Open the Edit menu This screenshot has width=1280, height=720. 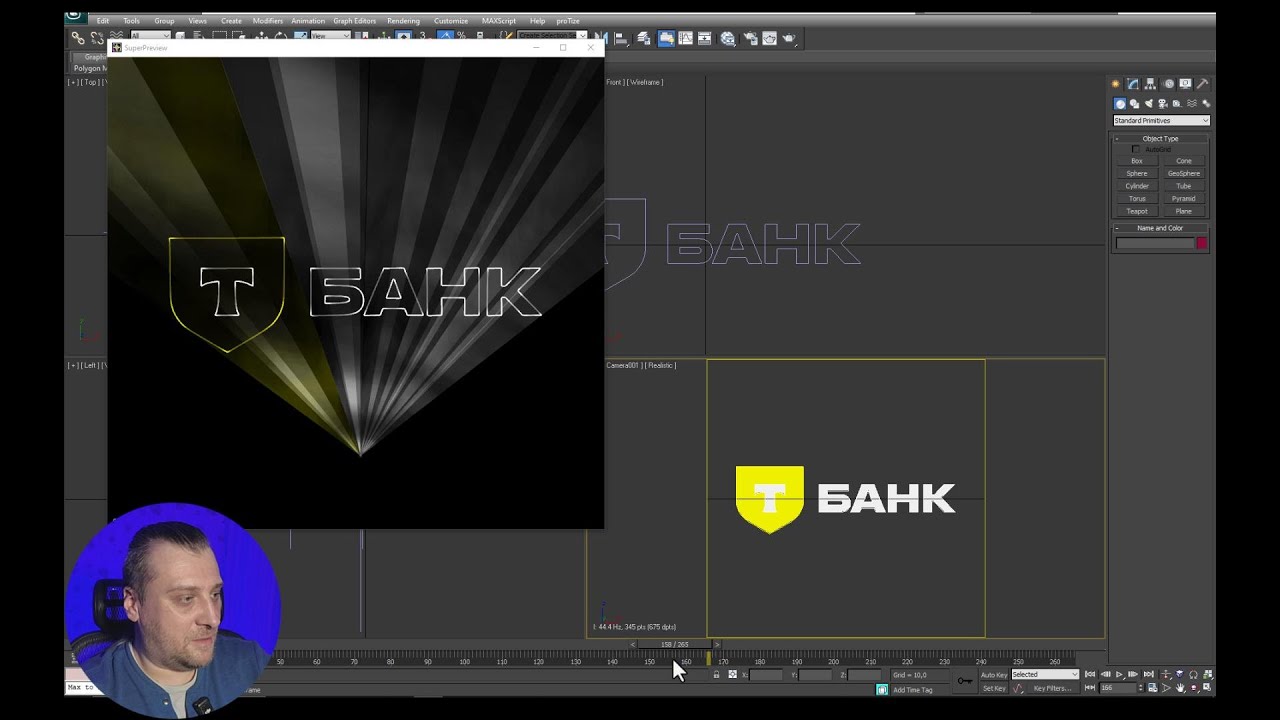click(x=103, y=21)
